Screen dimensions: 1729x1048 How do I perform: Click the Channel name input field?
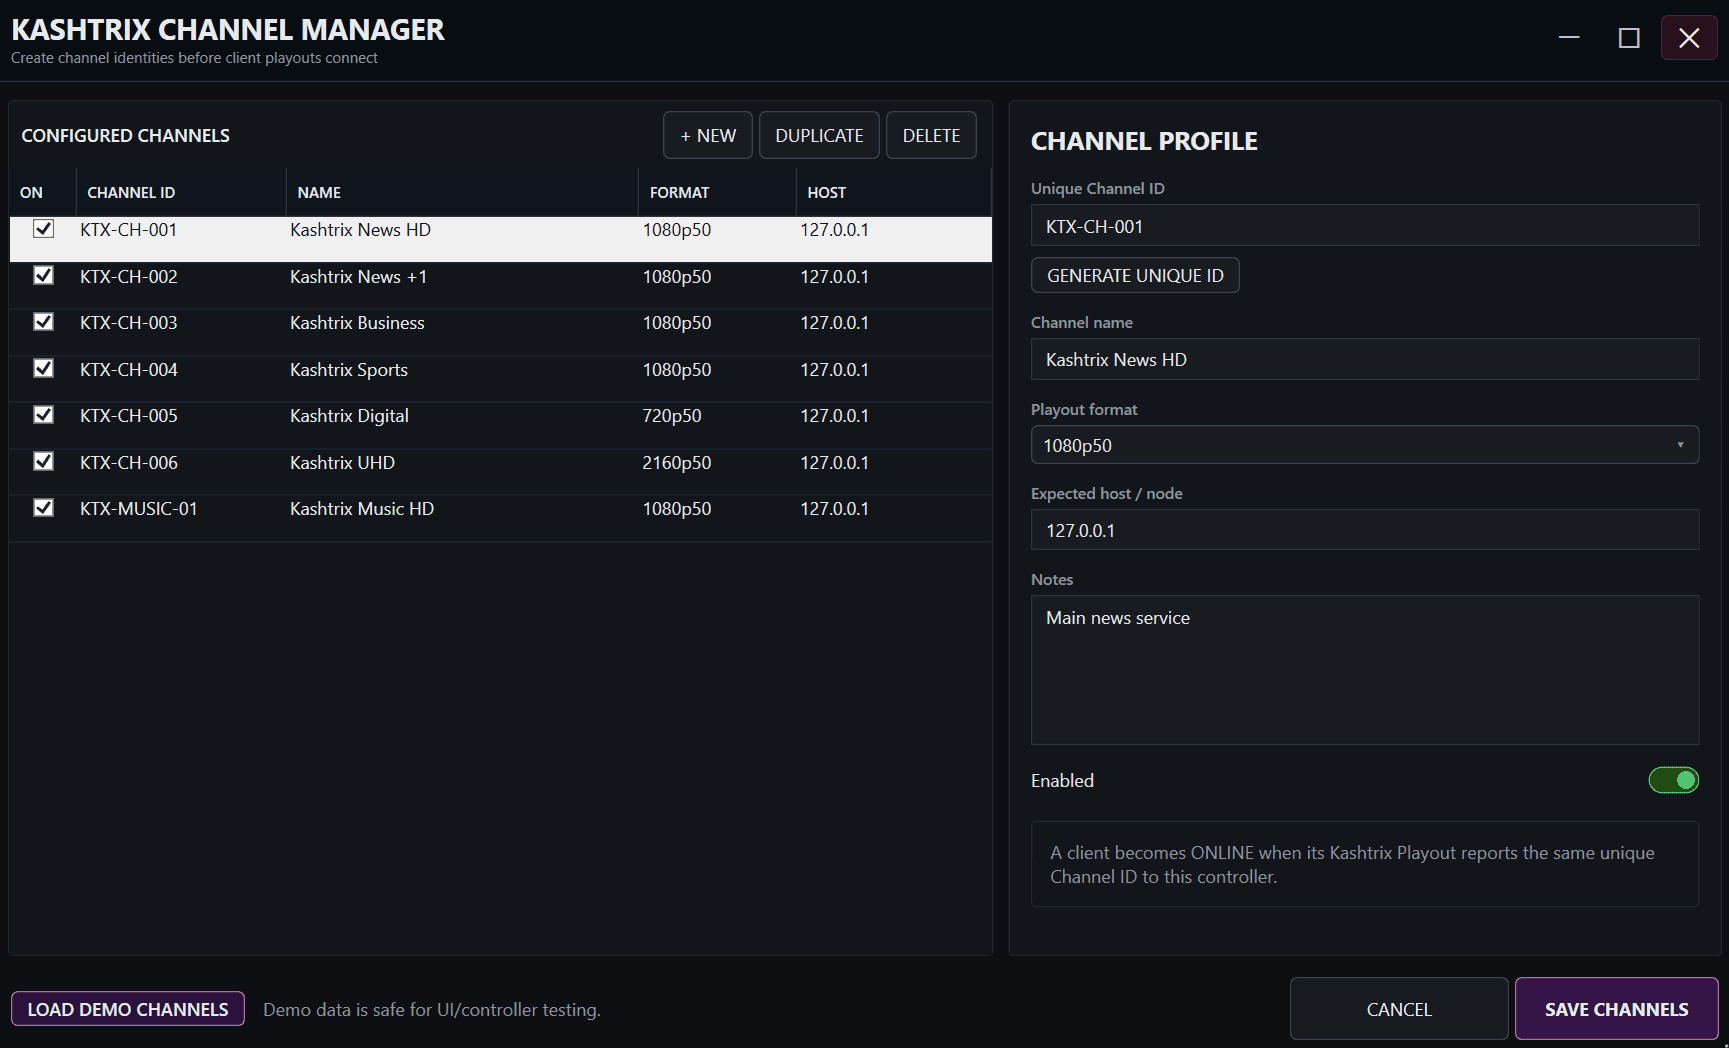coord(1365,359)
